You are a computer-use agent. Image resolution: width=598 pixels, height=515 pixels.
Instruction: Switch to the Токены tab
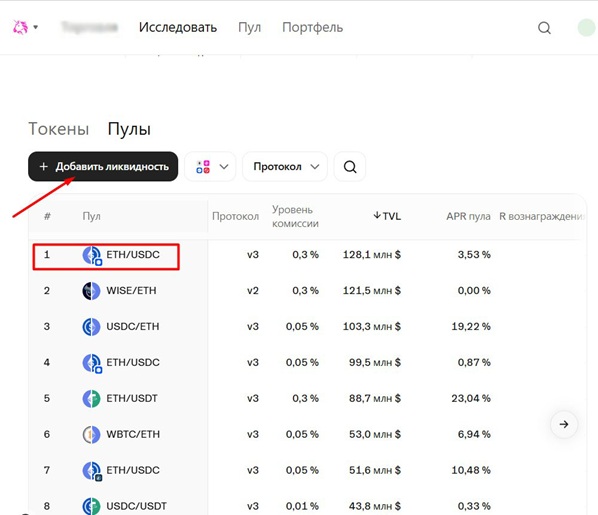[x=58, y=129]
